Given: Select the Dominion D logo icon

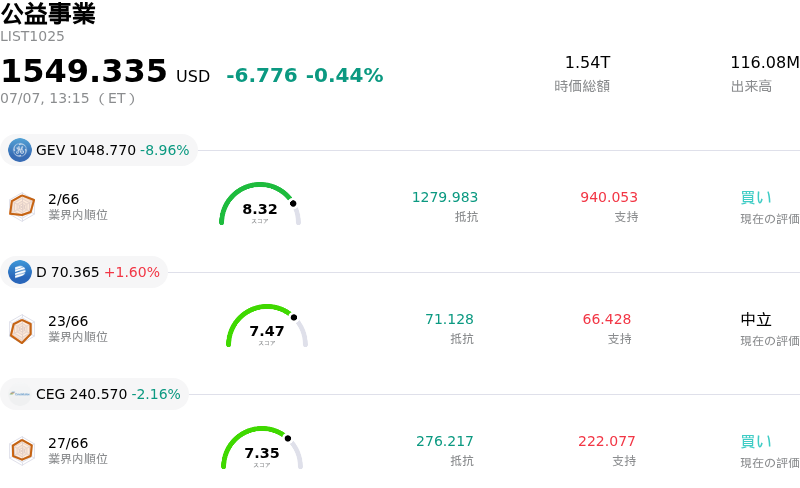Looking at the screenshot, I should (x=20, y=272).
